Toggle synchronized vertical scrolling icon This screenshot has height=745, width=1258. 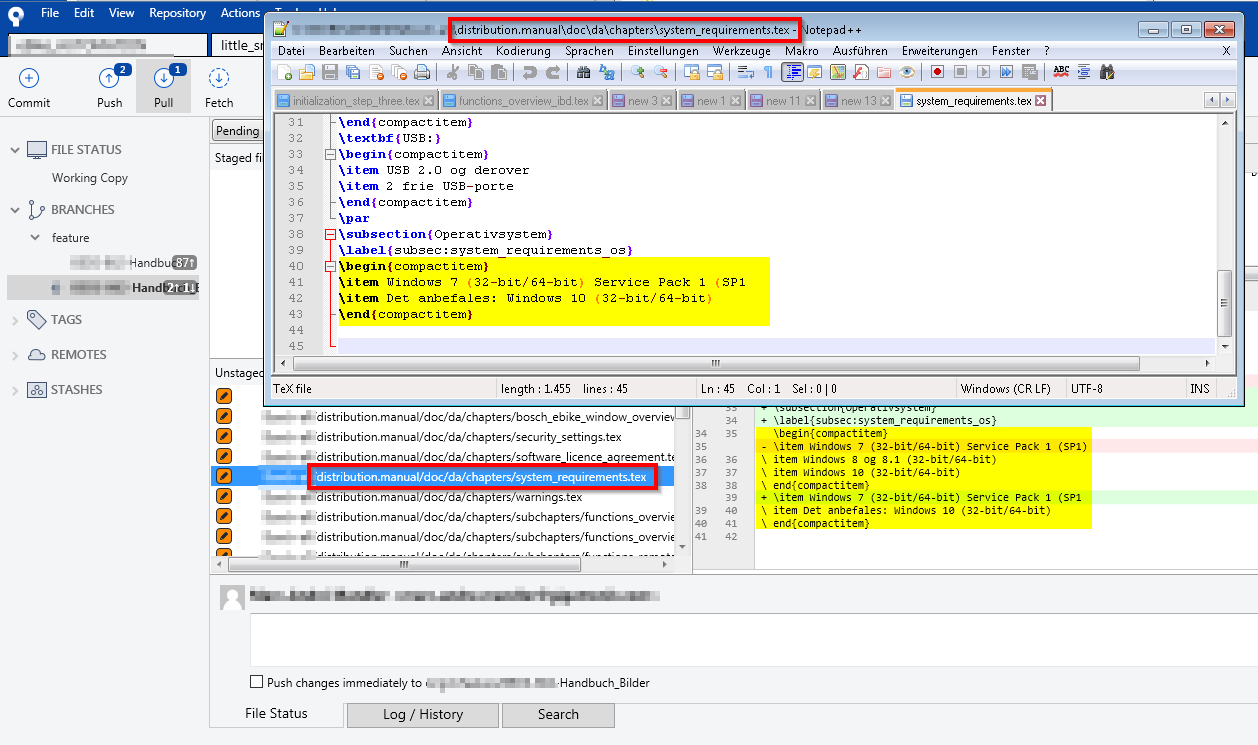click(x=691, y=72)
